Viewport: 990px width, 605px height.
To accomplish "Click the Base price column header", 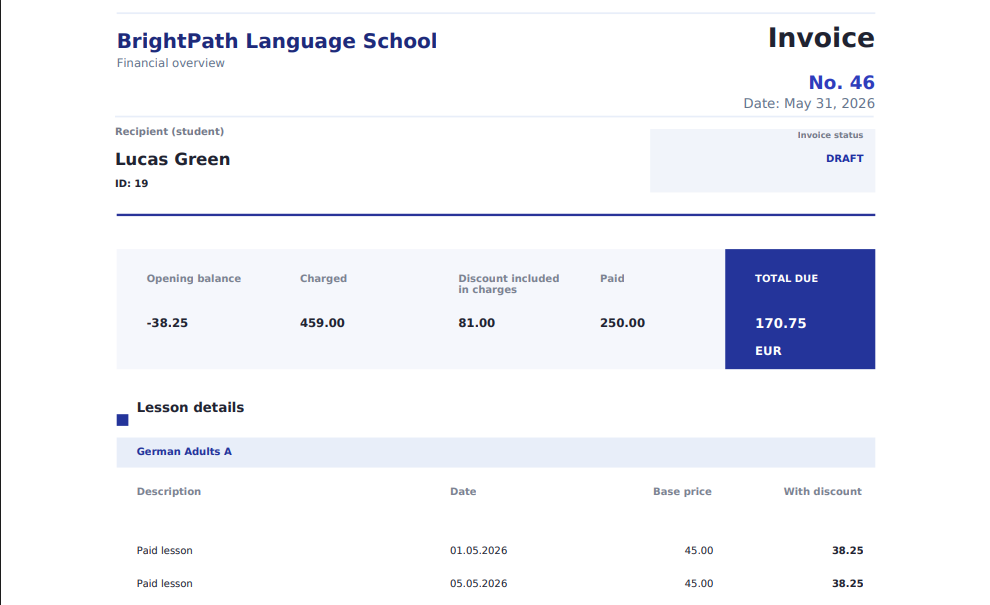I will [x=682, y=491].
